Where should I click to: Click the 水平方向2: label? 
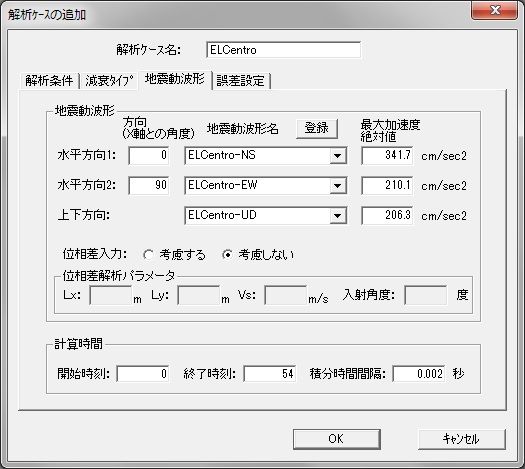(87, 185)
